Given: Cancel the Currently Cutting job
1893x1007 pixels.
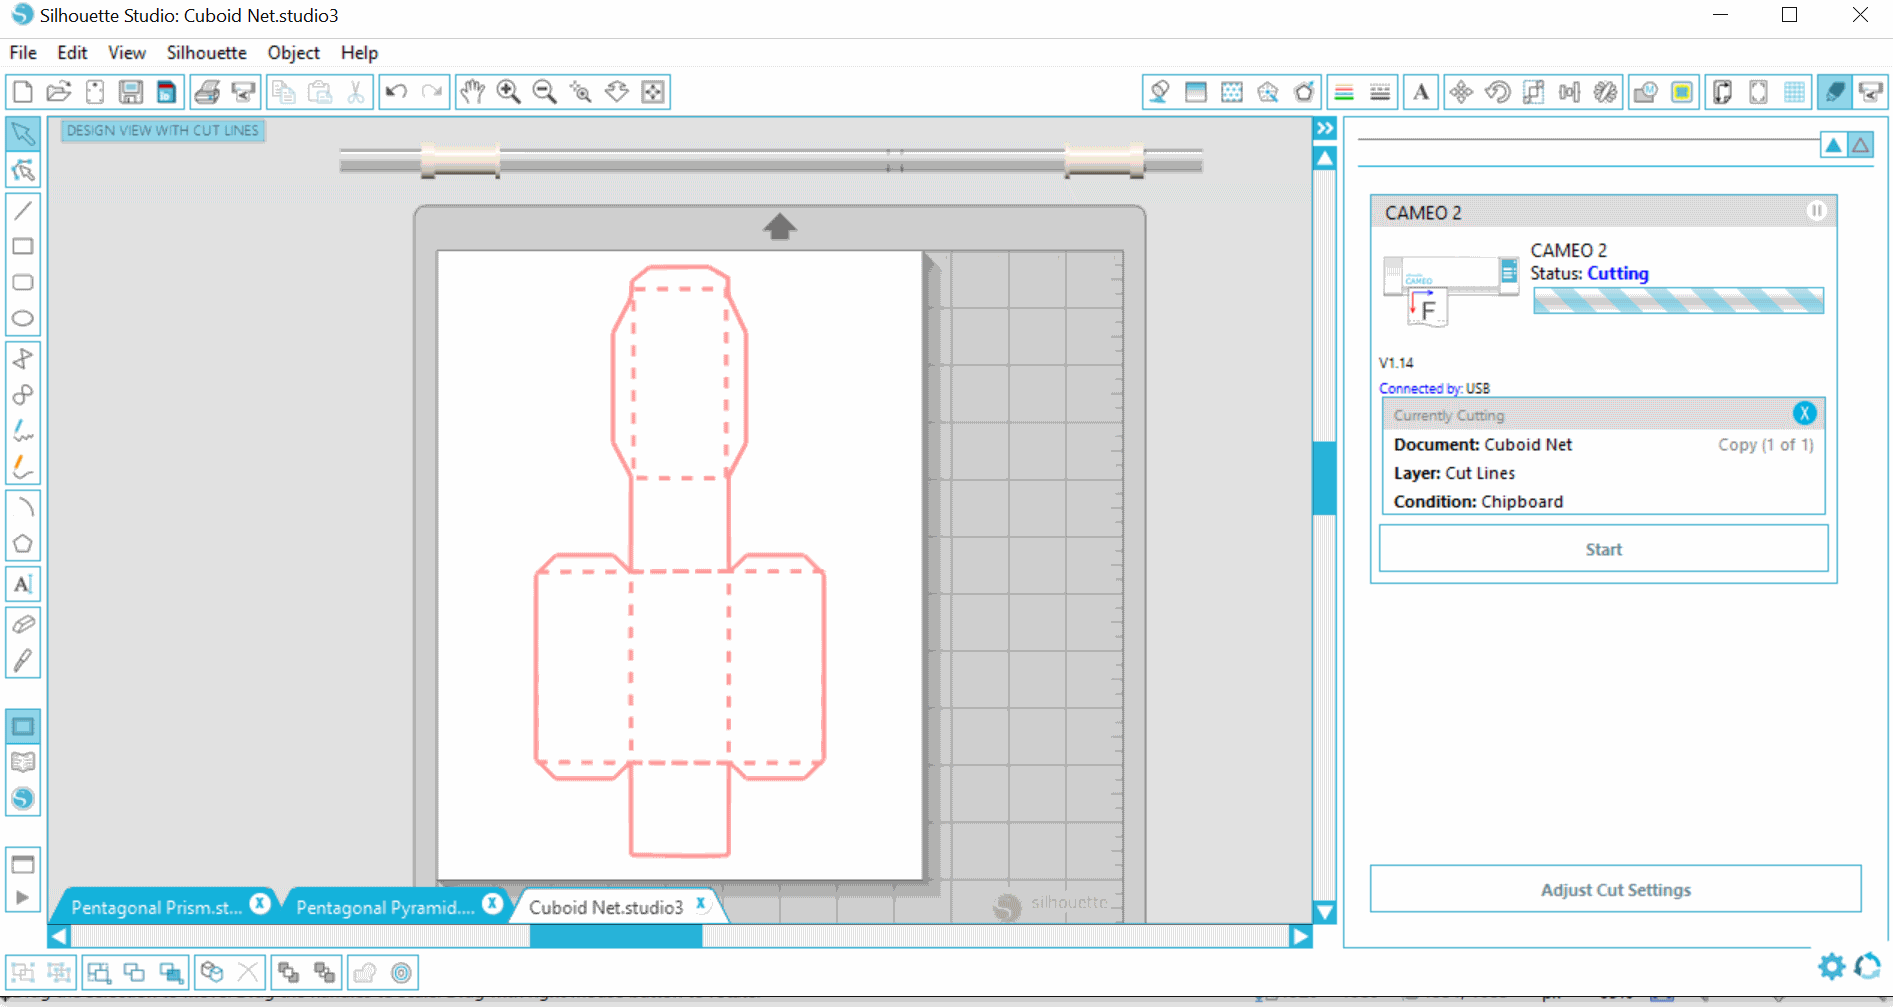Looking at the screenshot, I should [x=1804, y=414].
